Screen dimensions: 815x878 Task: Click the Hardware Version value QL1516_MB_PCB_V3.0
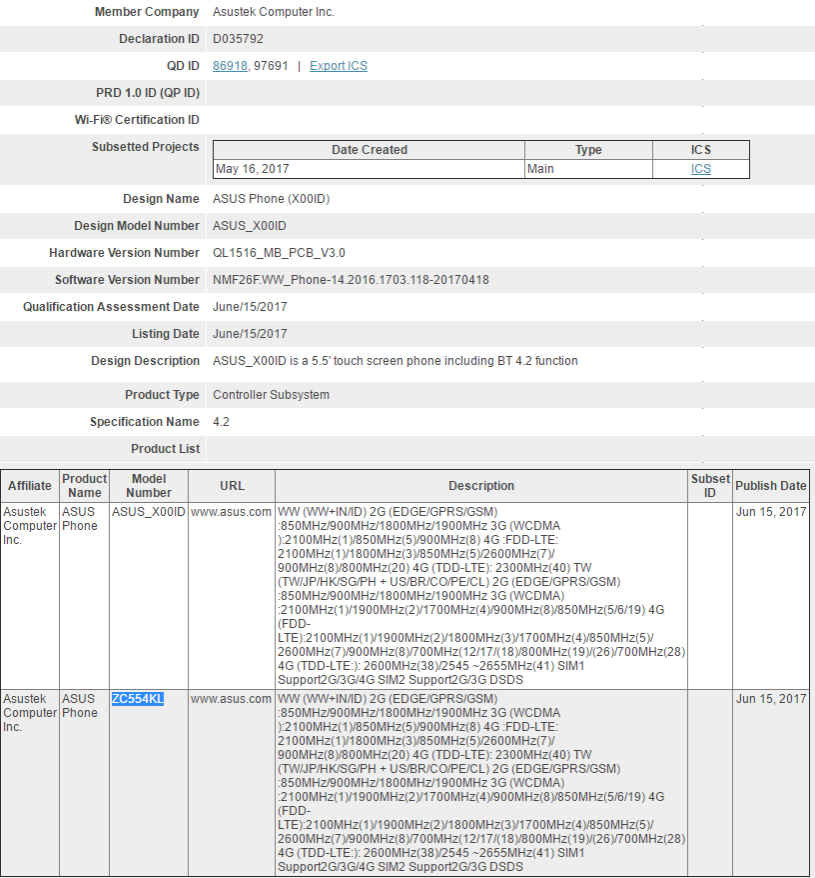point(279,253)
